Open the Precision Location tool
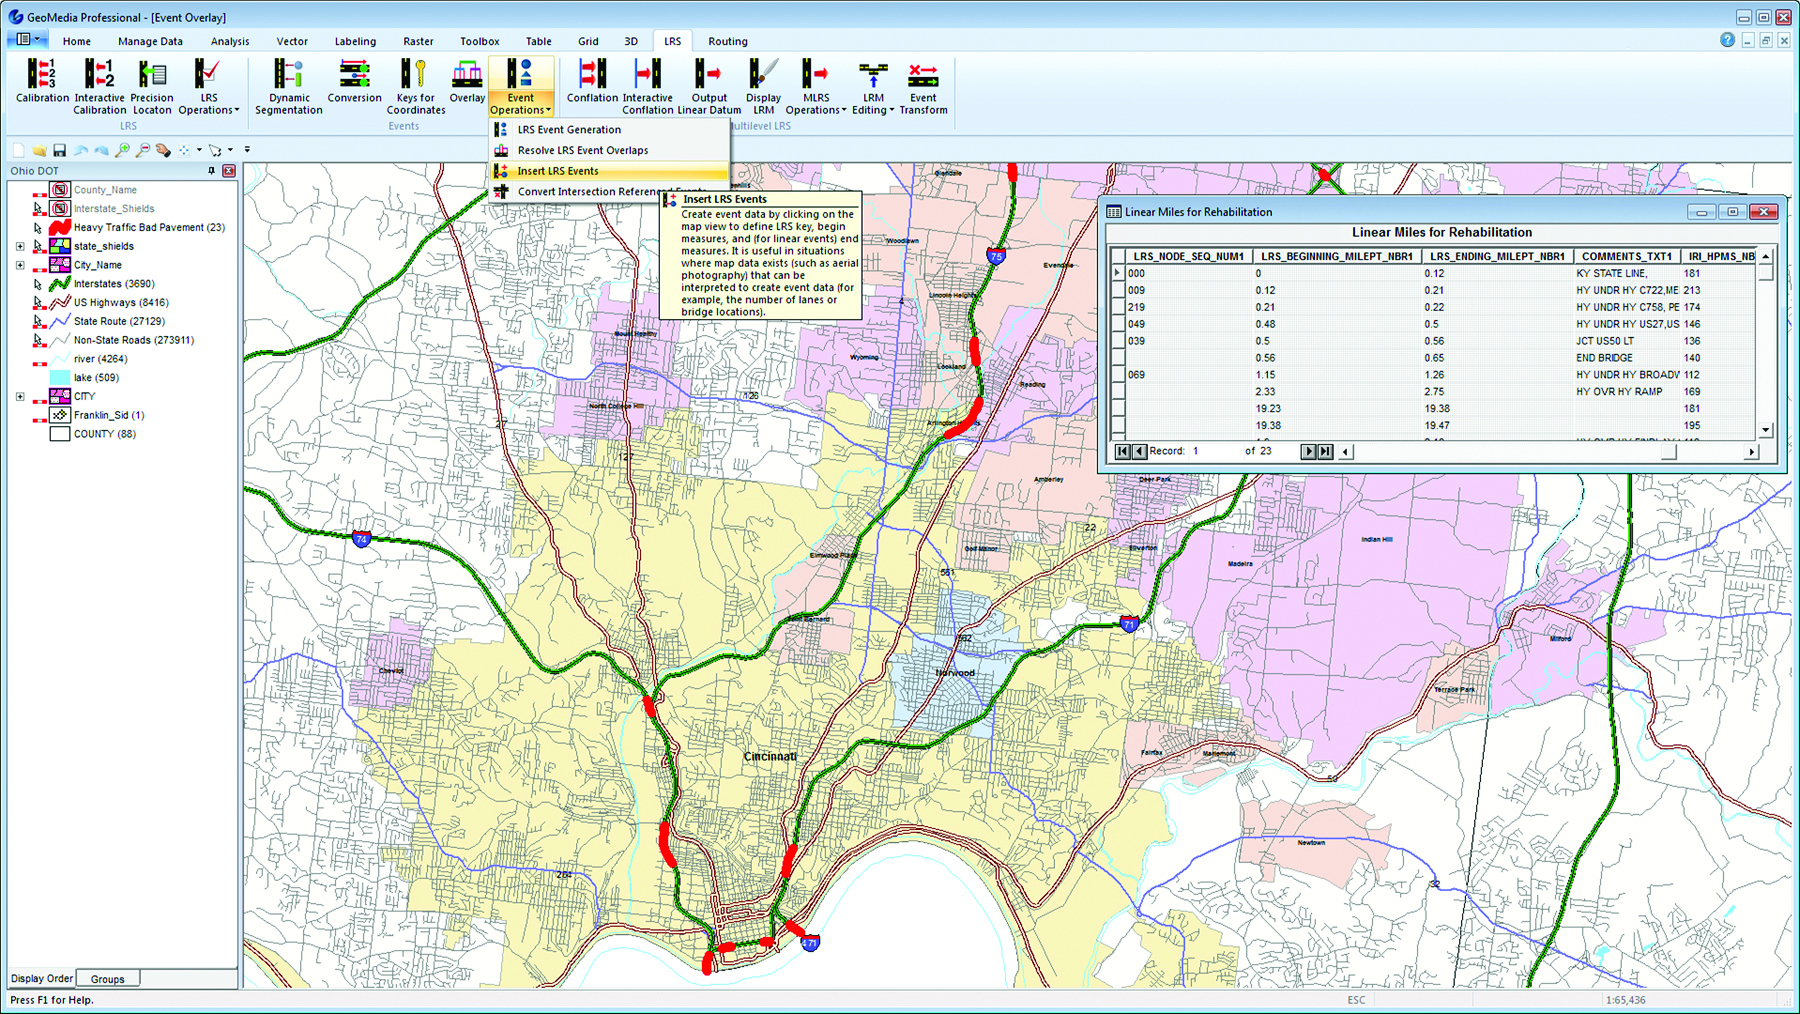This screenshot has height=1014, width=1800. [152, 86]
